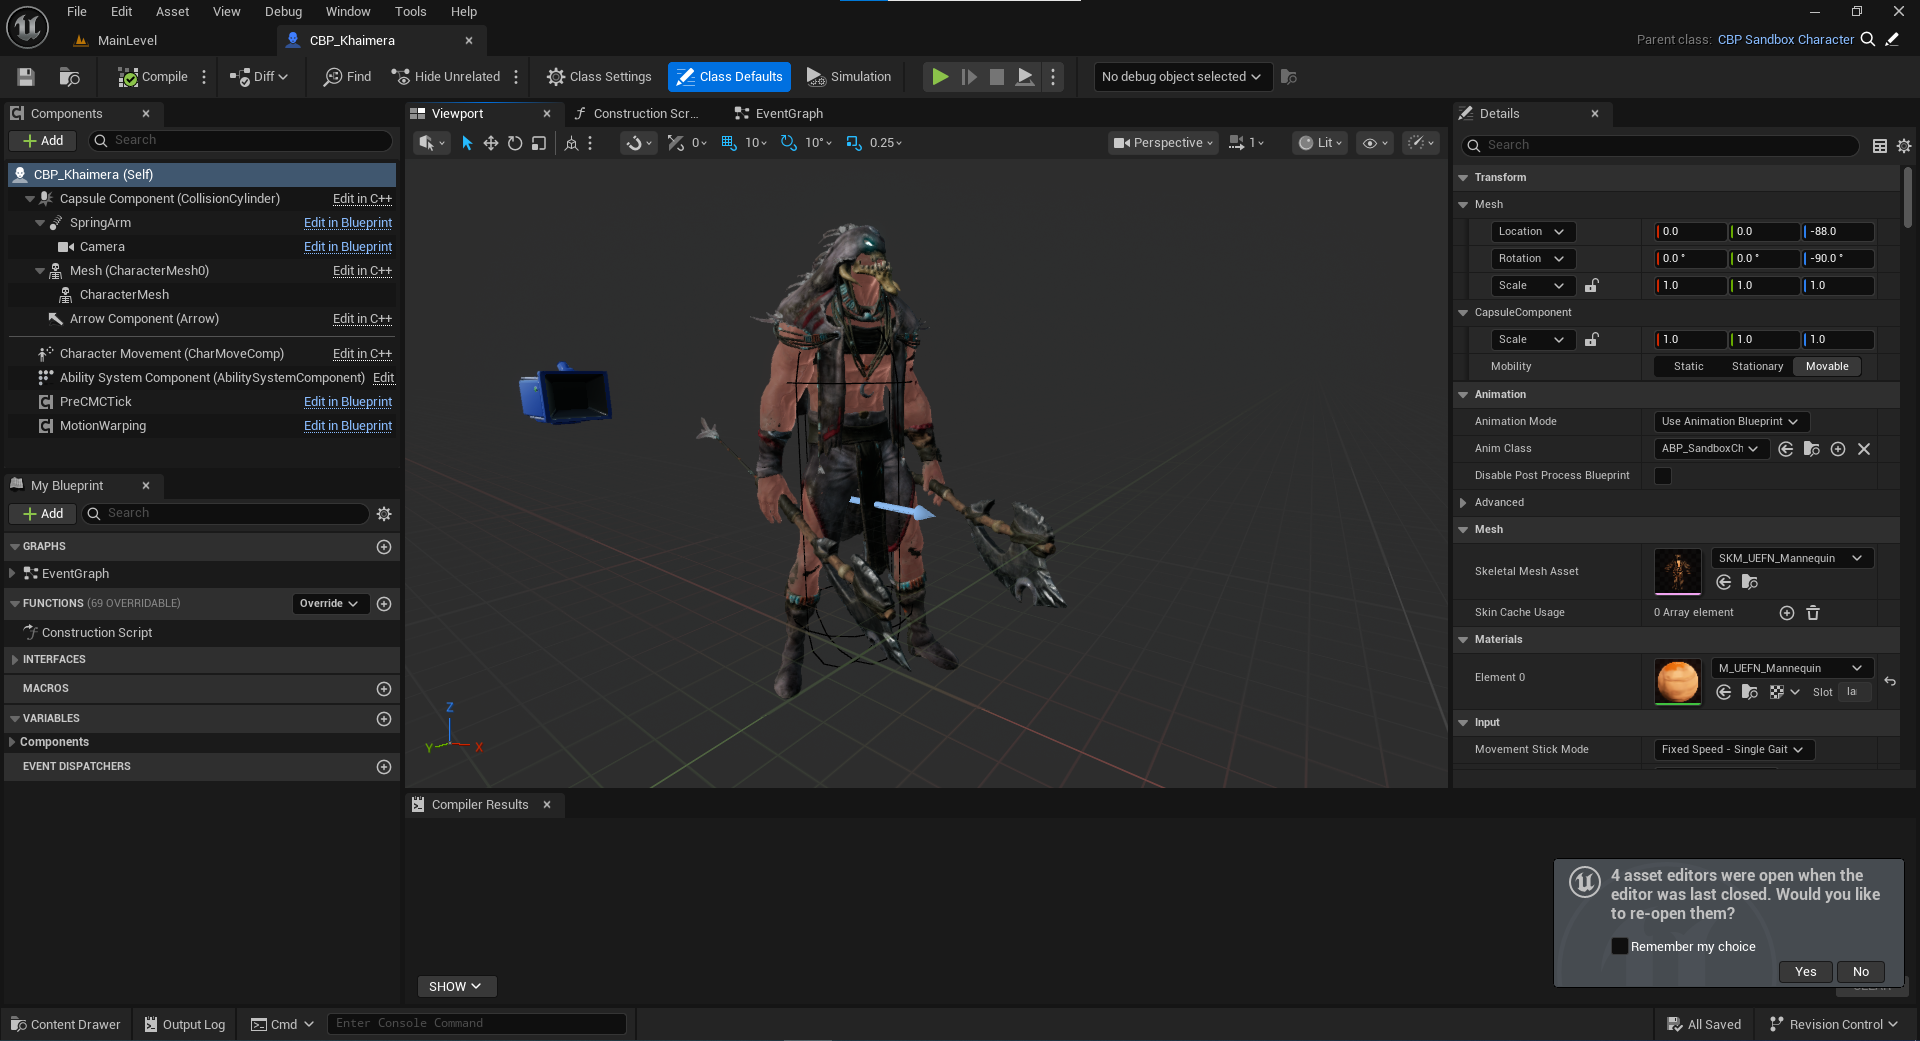Add a new event dispatcher
This screenshot has height=1041, width=1920.
(x=384, y=767)
